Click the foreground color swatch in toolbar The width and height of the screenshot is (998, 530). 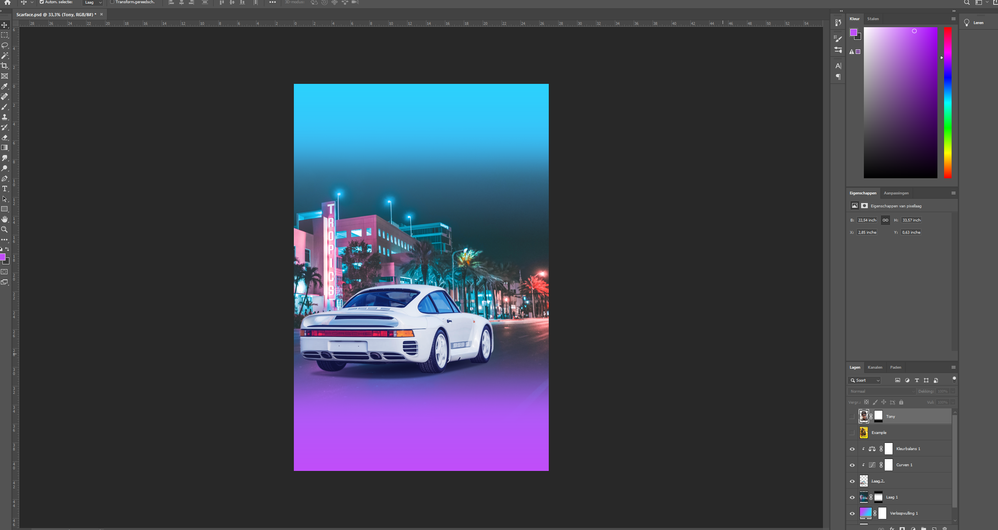click(3, 257)
